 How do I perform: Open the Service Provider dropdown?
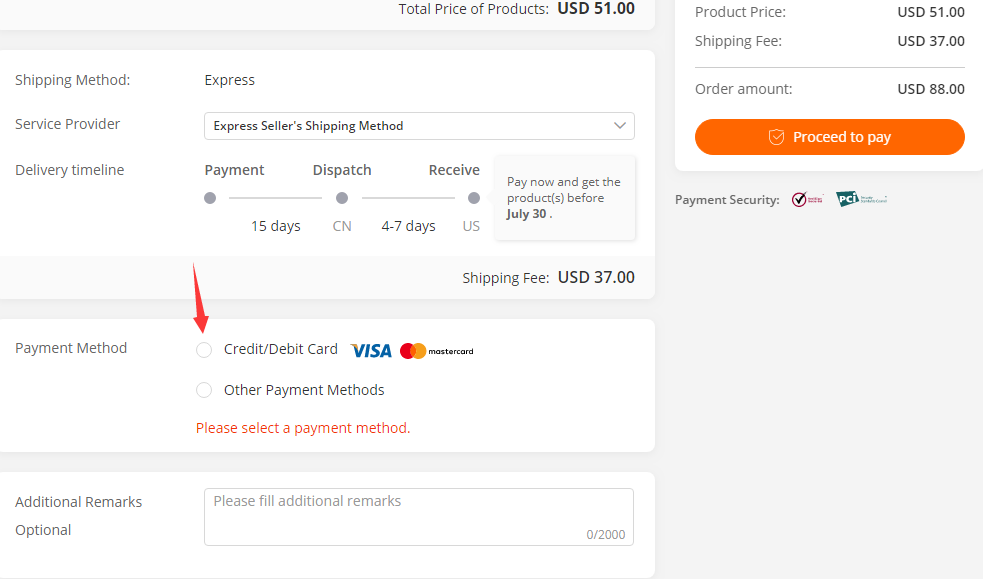pyautogui.click(x=419, y=126)
